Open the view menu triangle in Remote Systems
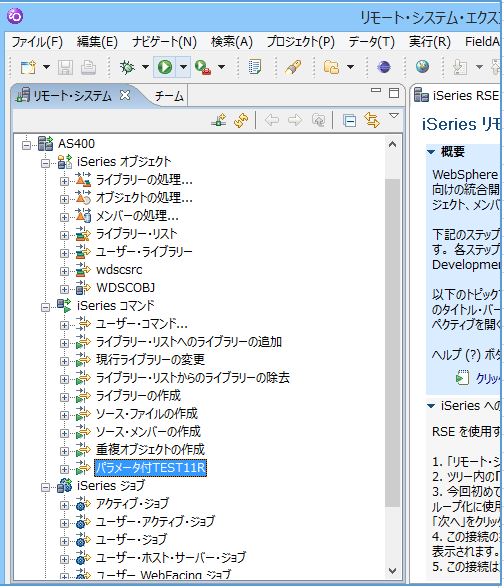Screen dimensions: 504x588 tap(393, 116)
